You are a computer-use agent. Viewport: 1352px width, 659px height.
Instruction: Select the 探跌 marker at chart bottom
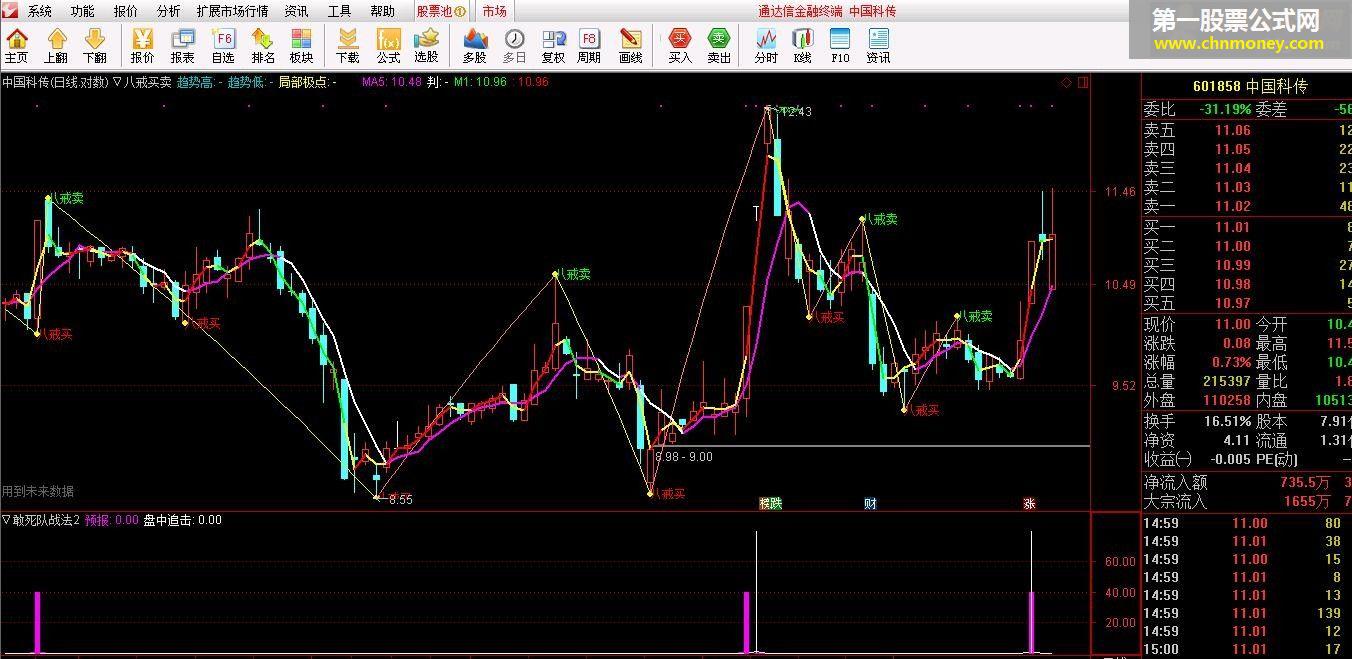pos(770,504)
